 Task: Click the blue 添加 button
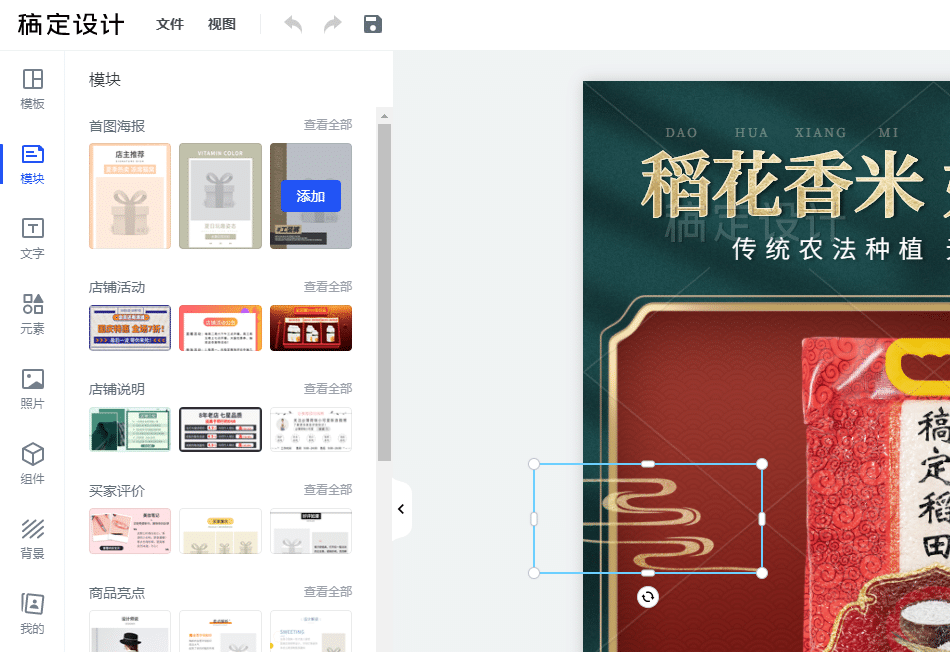(x=311, y=196)
